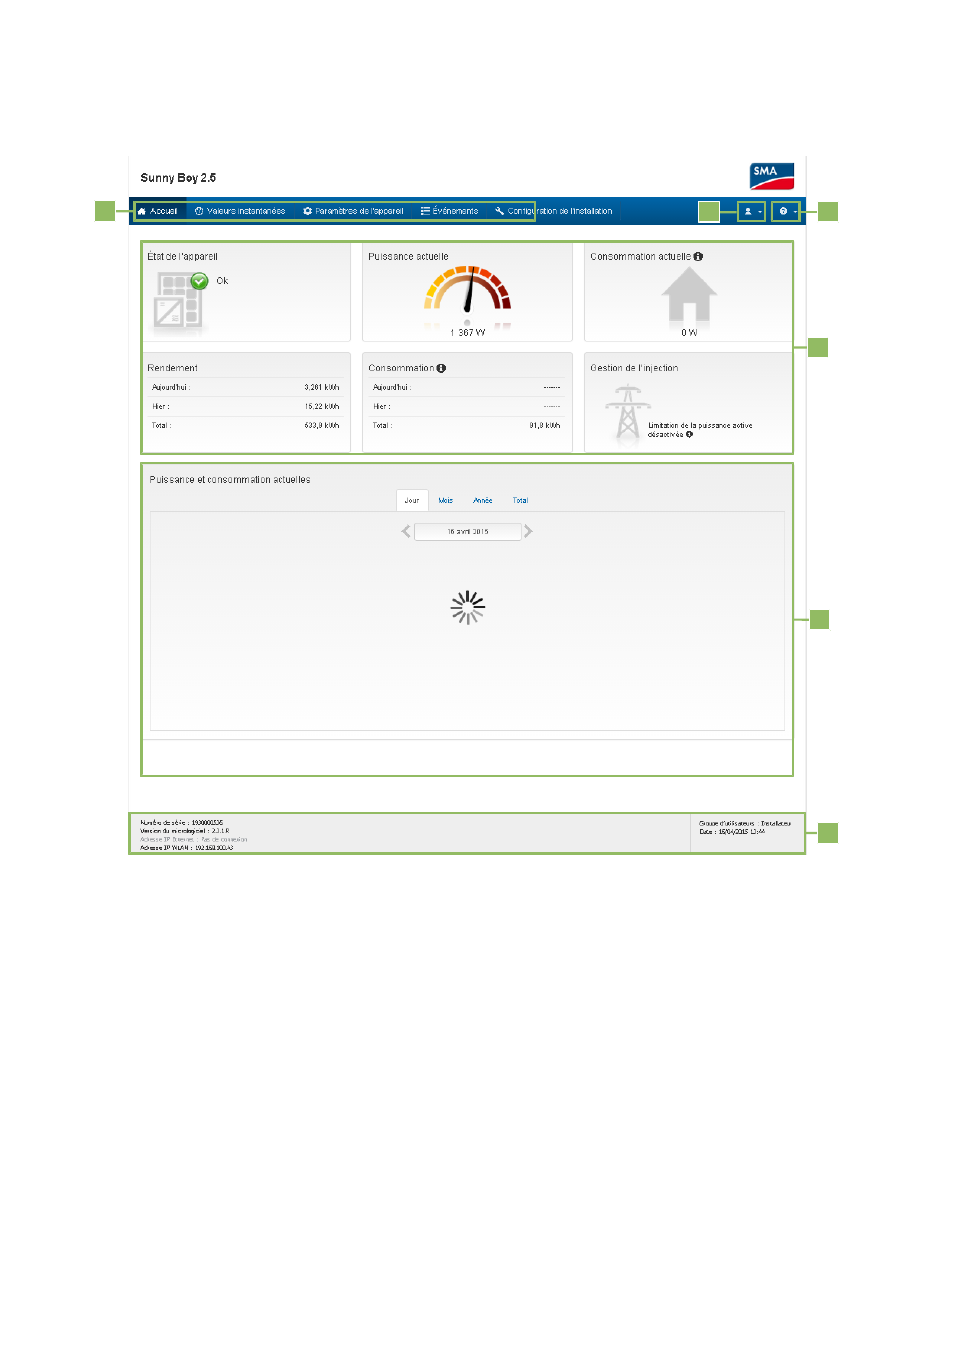Click Version du micrologiciel footer line
The height and width of the screenshot is (1352, 953).
(184, 830)
